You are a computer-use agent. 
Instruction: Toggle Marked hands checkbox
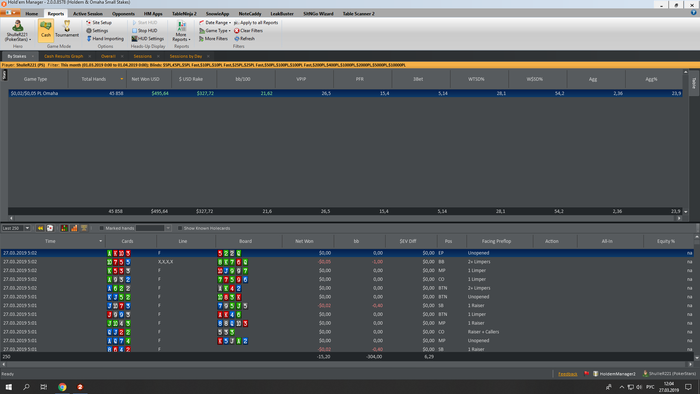click(101, 228)
